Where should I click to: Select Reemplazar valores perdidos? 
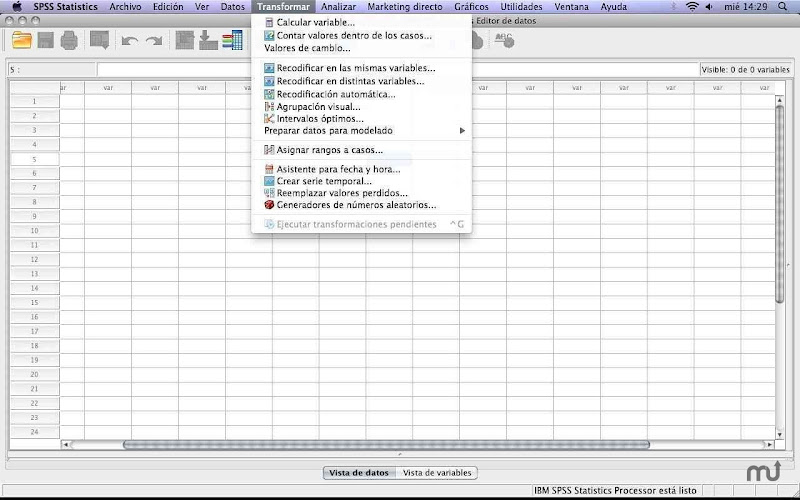pyautogui.click(x=362, y=193)
